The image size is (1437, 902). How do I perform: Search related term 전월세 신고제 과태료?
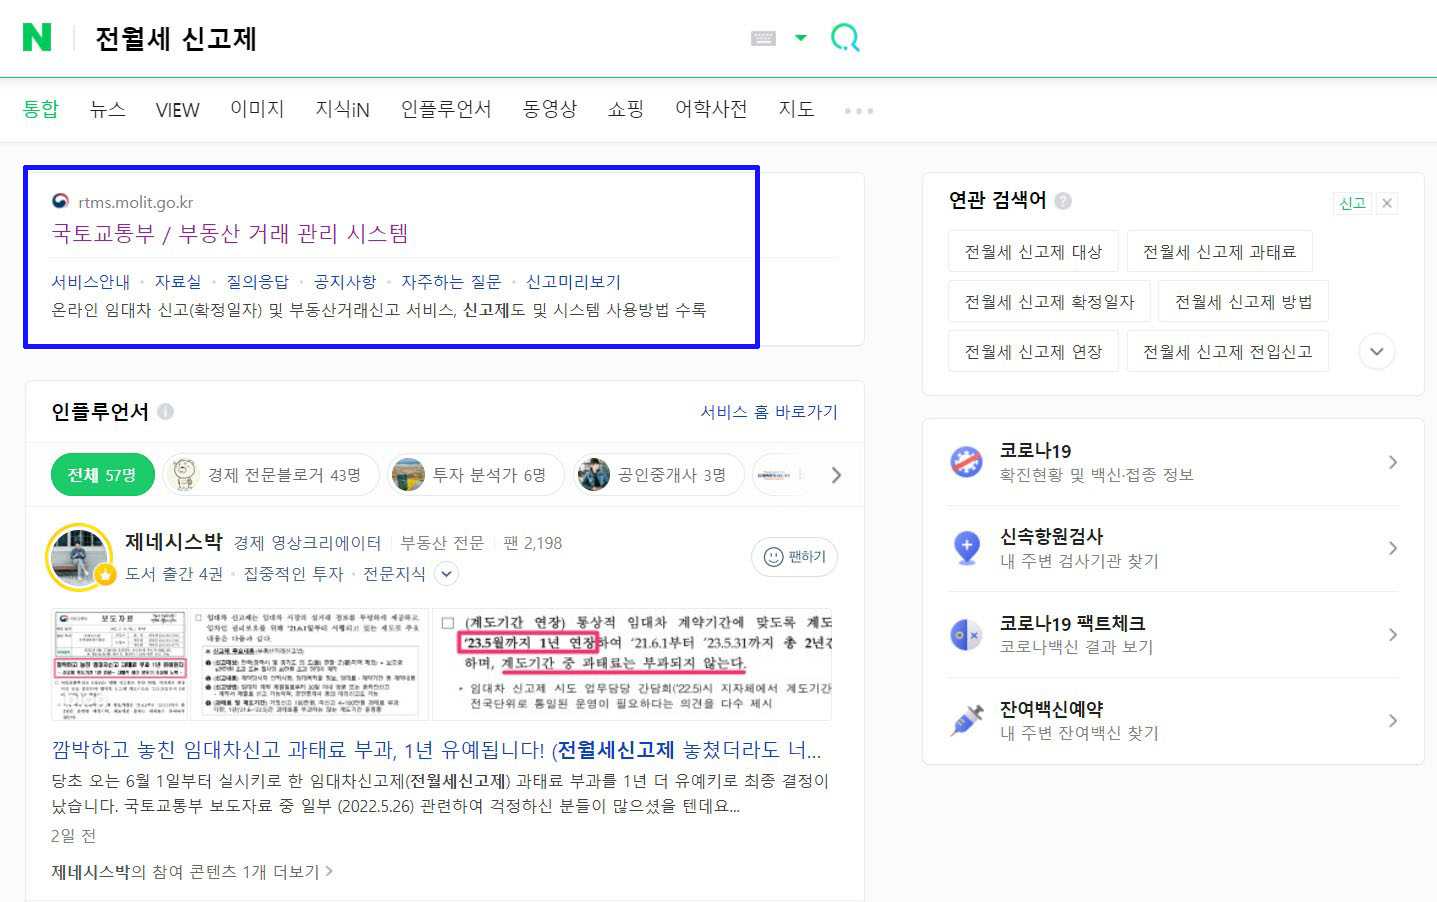[1220, 252]
